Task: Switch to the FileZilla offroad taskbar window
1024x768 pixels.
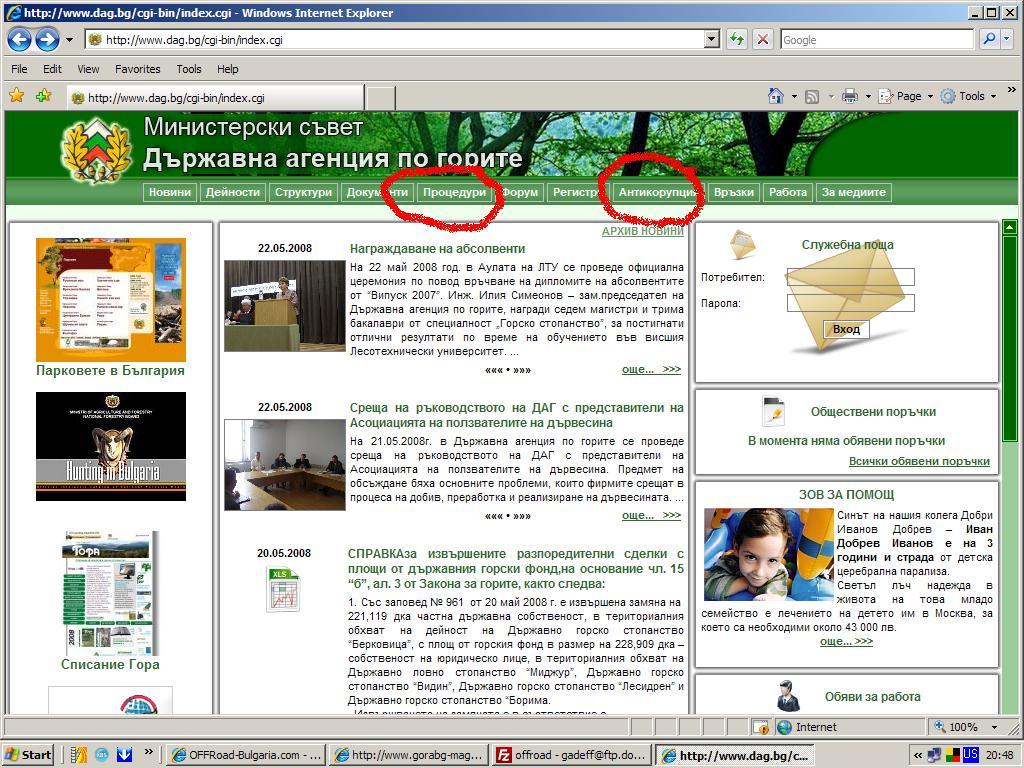Action: click(572, 755)
